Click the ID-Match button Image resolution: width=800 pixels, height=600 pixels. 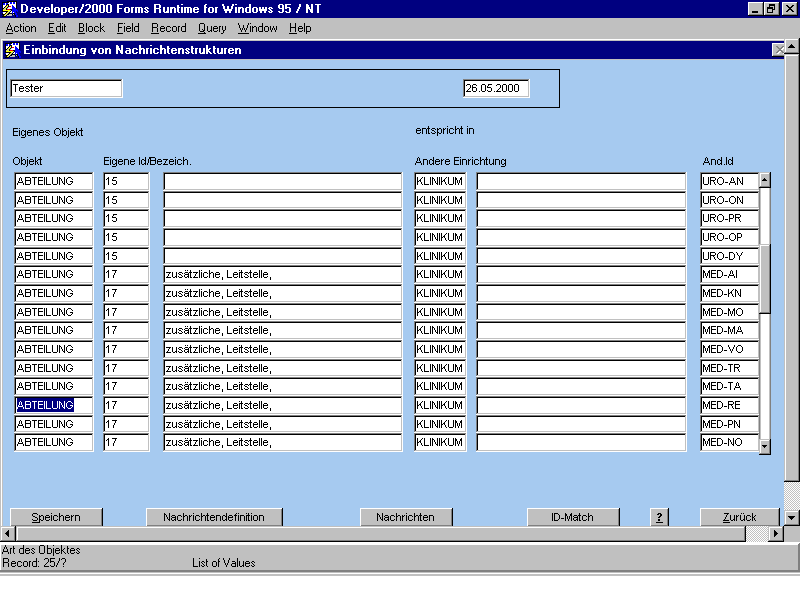(x=572, y=517)
